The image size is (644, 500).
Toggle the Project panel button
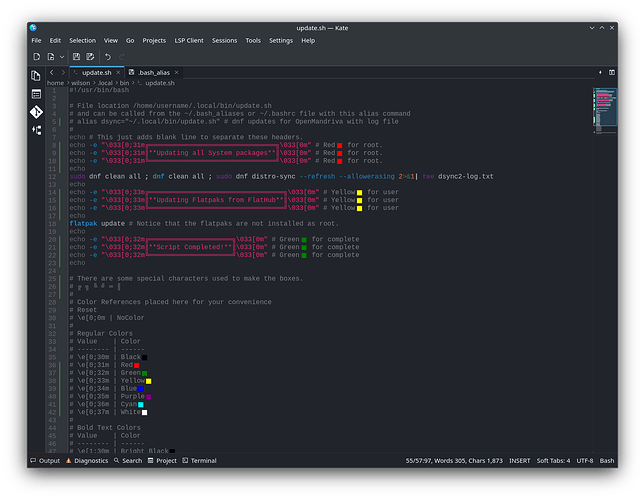[162, 461]
